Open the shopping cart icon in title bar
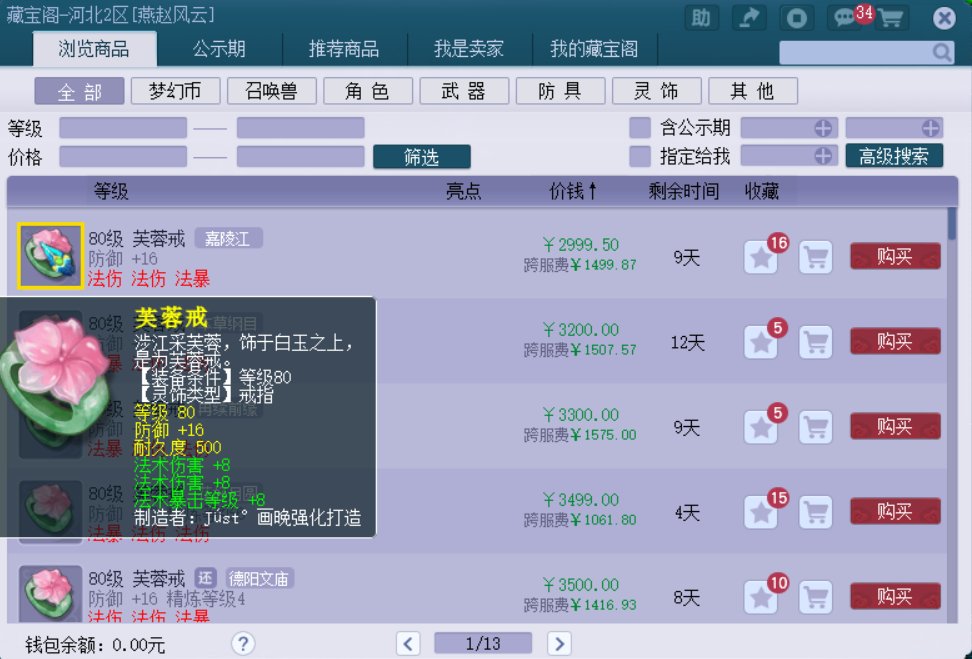972x659 pixels. tap(891, 17)
